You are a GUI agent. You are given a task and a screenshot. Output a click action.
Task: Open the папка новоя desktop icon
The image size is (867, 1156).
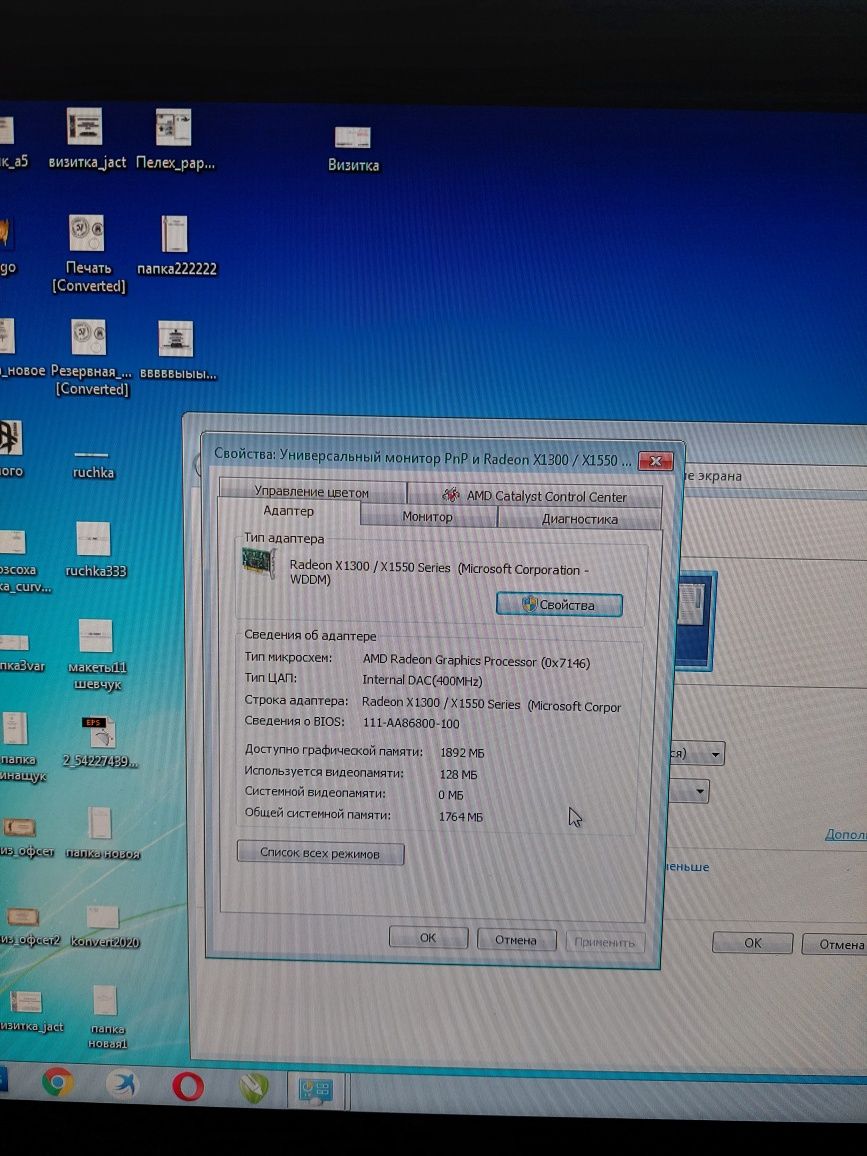[102, 832]
